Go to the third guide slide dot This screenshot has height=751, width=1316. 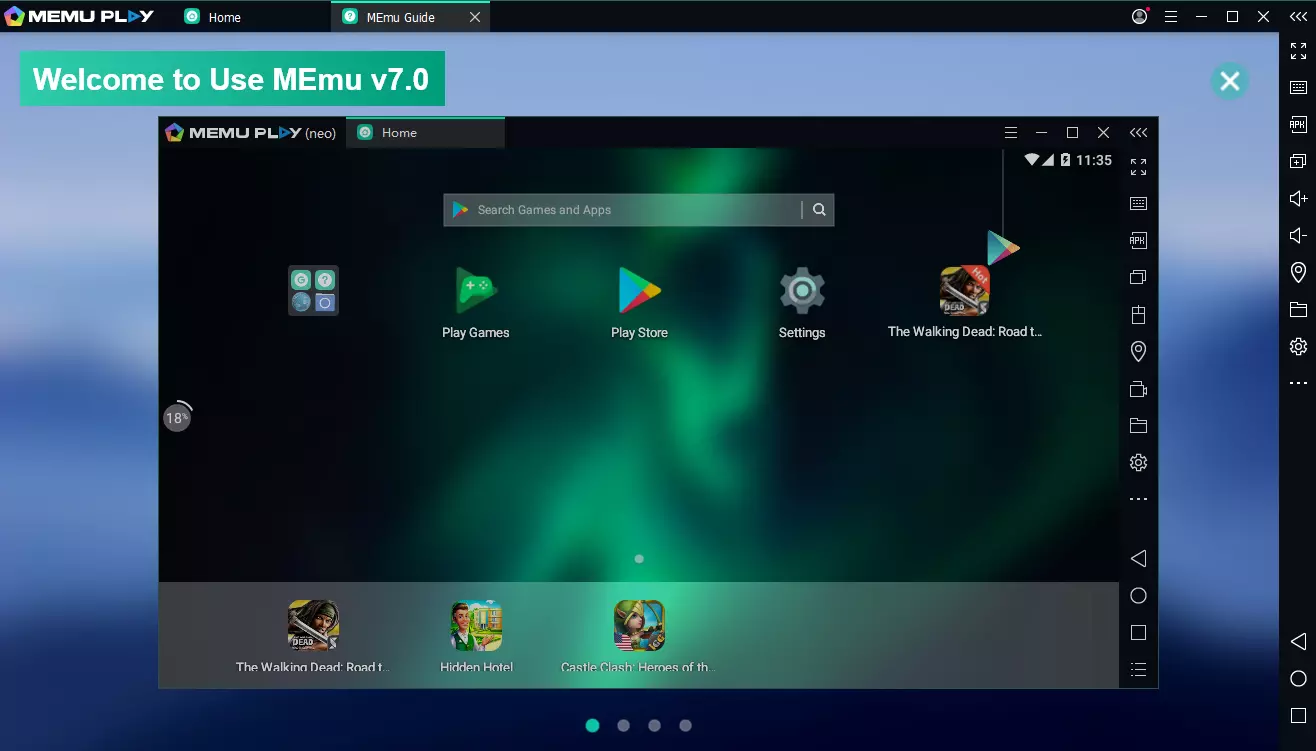coord(654,725)
